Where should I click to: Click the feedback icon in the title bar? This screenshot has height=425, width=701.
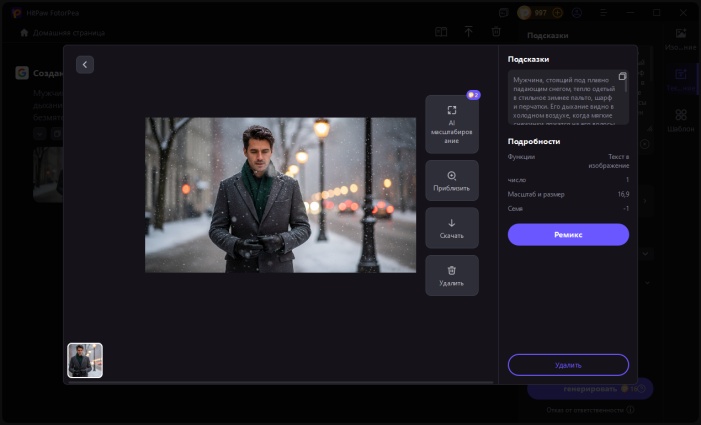504,13
